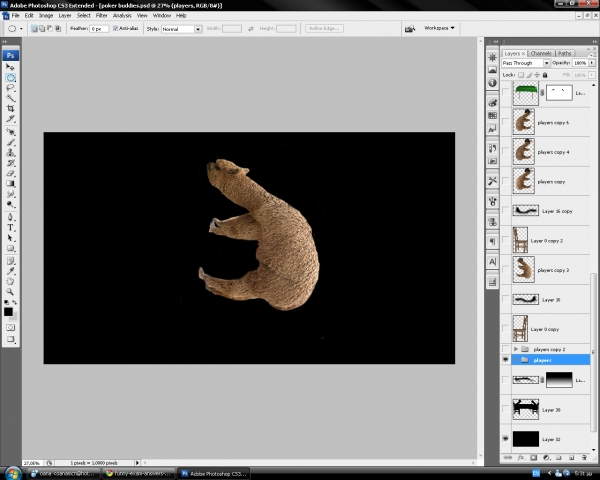
Task: Click the Delete layer trash icon
Action: [584, 457]
